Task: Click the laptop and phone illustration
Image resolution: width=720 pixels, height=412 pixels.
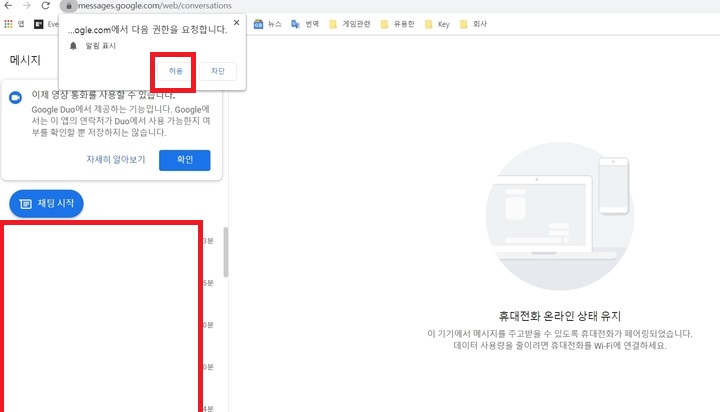Action: point(560,216)
